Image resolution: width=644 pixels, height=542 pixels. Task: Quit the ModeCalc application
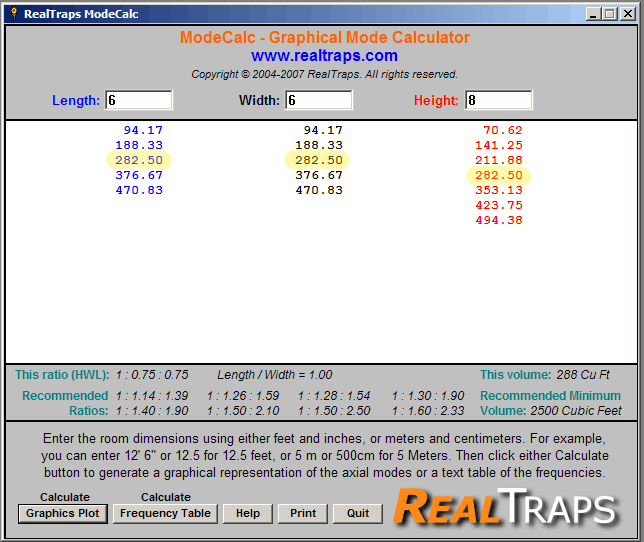(358, 513)
